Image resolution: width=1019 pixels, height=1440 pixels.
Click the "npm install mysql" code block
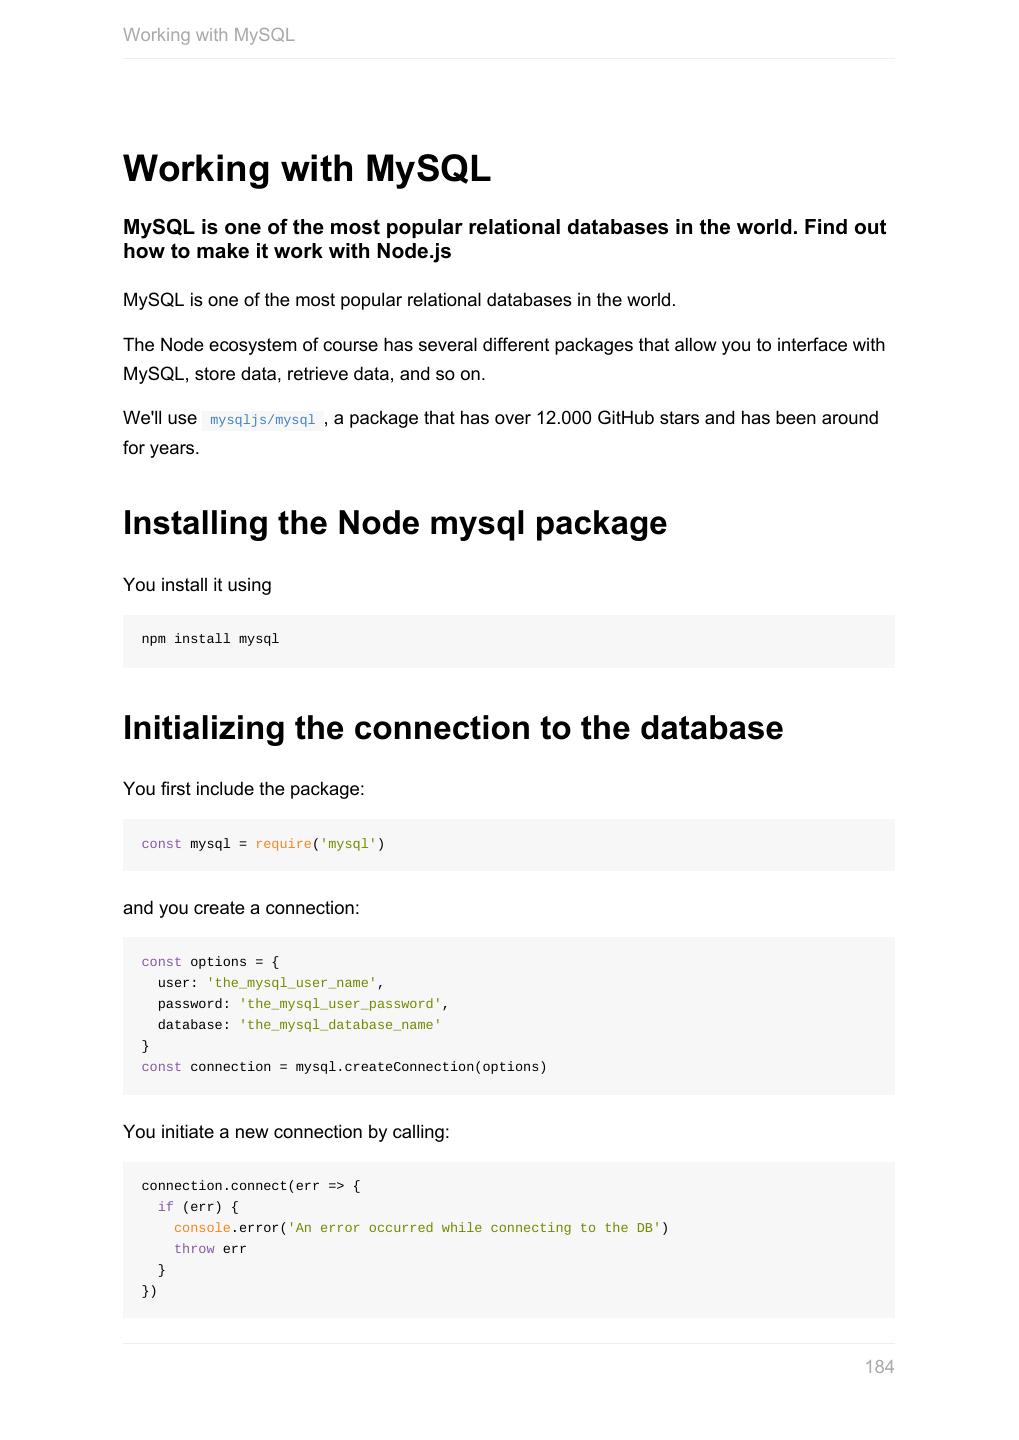tap(210, 639)
